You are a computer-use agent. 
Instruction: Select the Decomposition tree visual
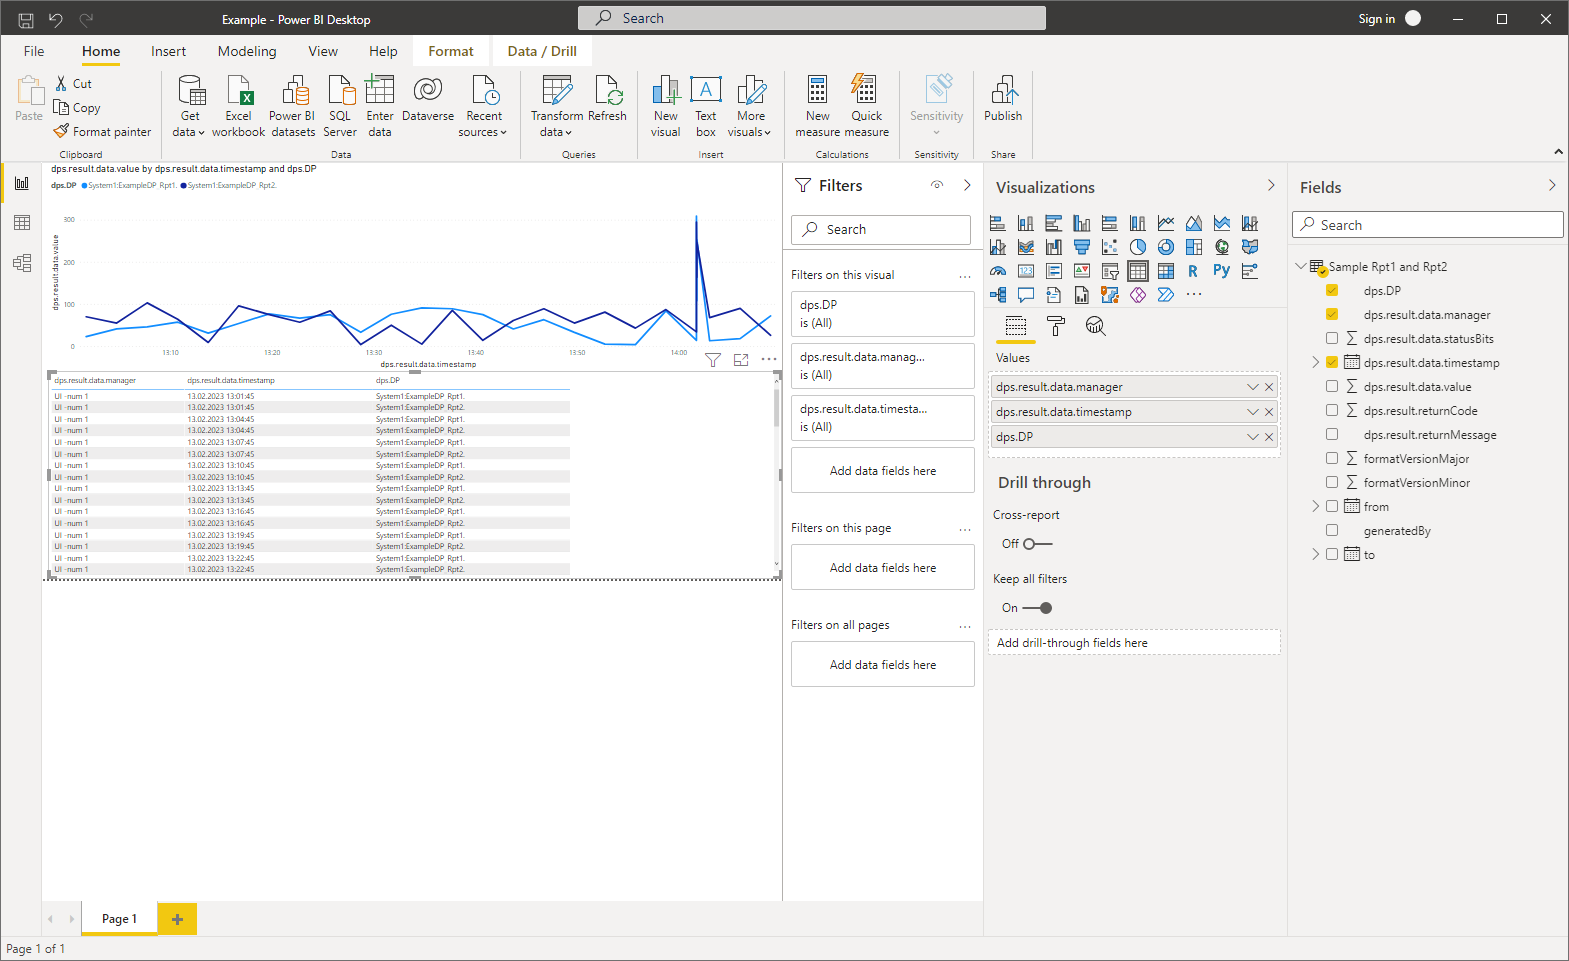click(x=998, y=295)
